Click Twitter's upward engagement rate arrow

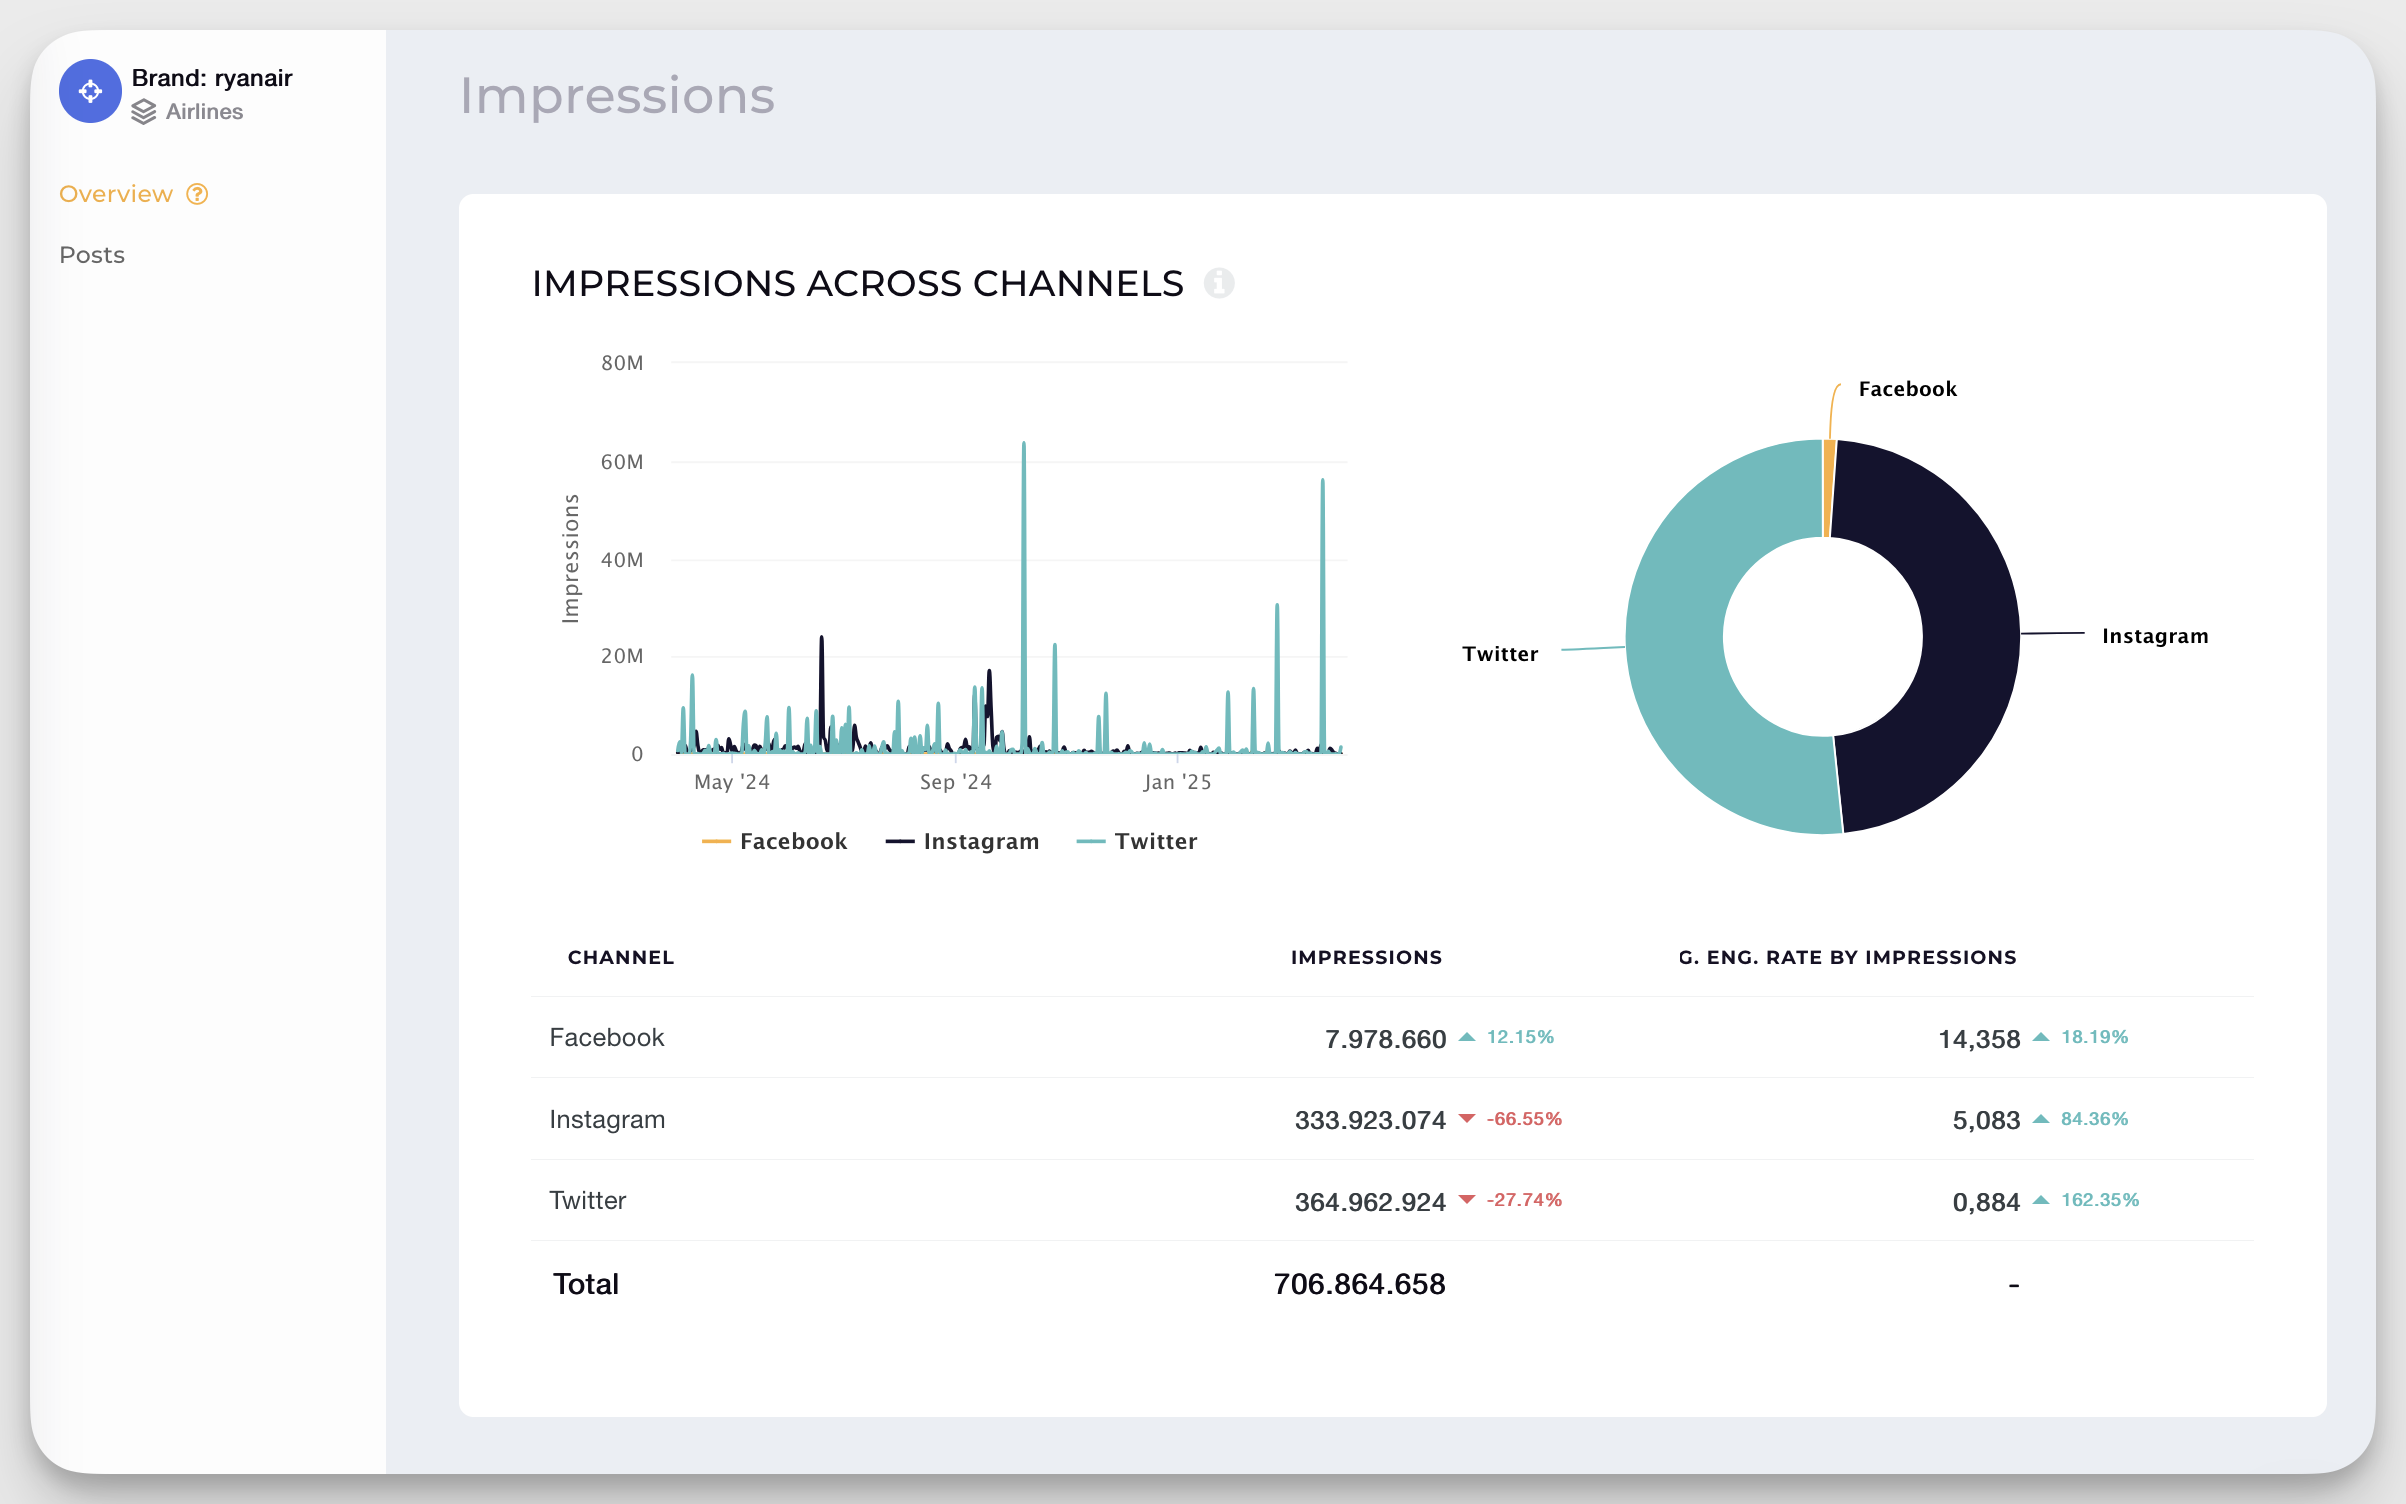[2041, 1200]
